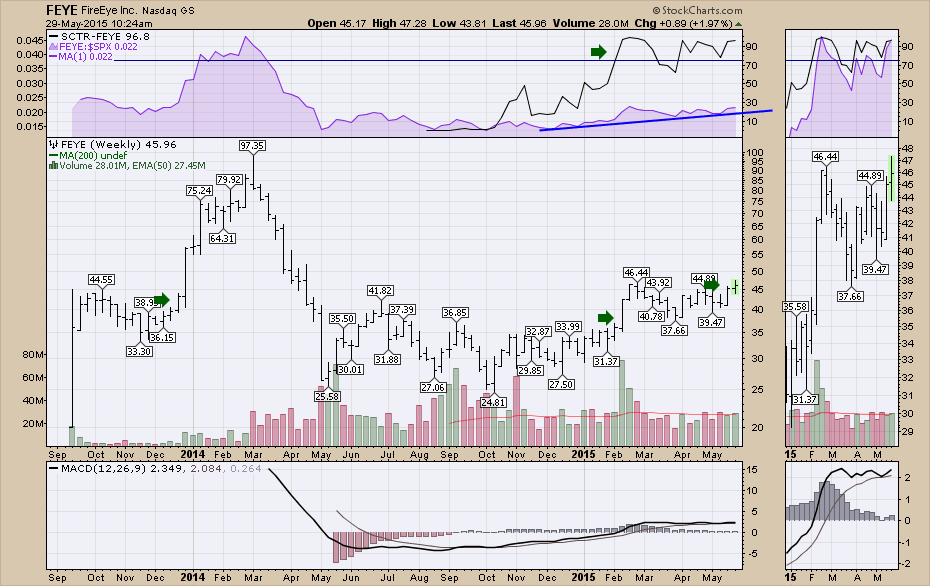Click the latest green-highlighted weekly price bar
The height and width of the screenshot is (586, 930).
click(735, 287)
